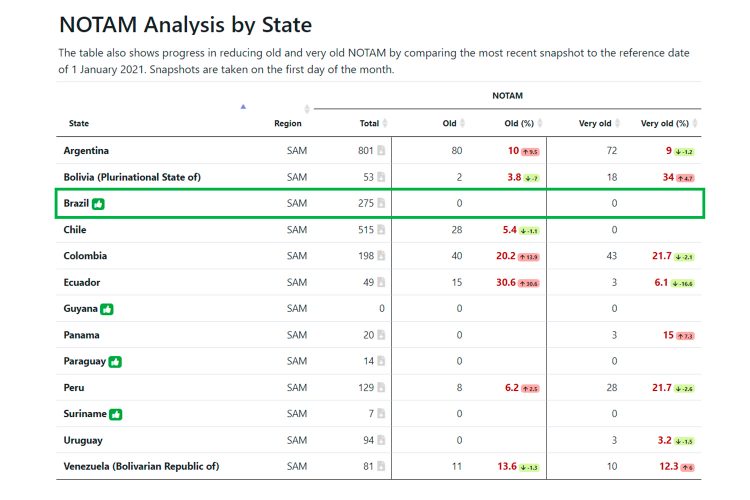Viewport: 750px width, 500px height.
Task: Select the Bolivia (Plurinational State of) row name
Action: pyautogui.click(x=132, y=177)
